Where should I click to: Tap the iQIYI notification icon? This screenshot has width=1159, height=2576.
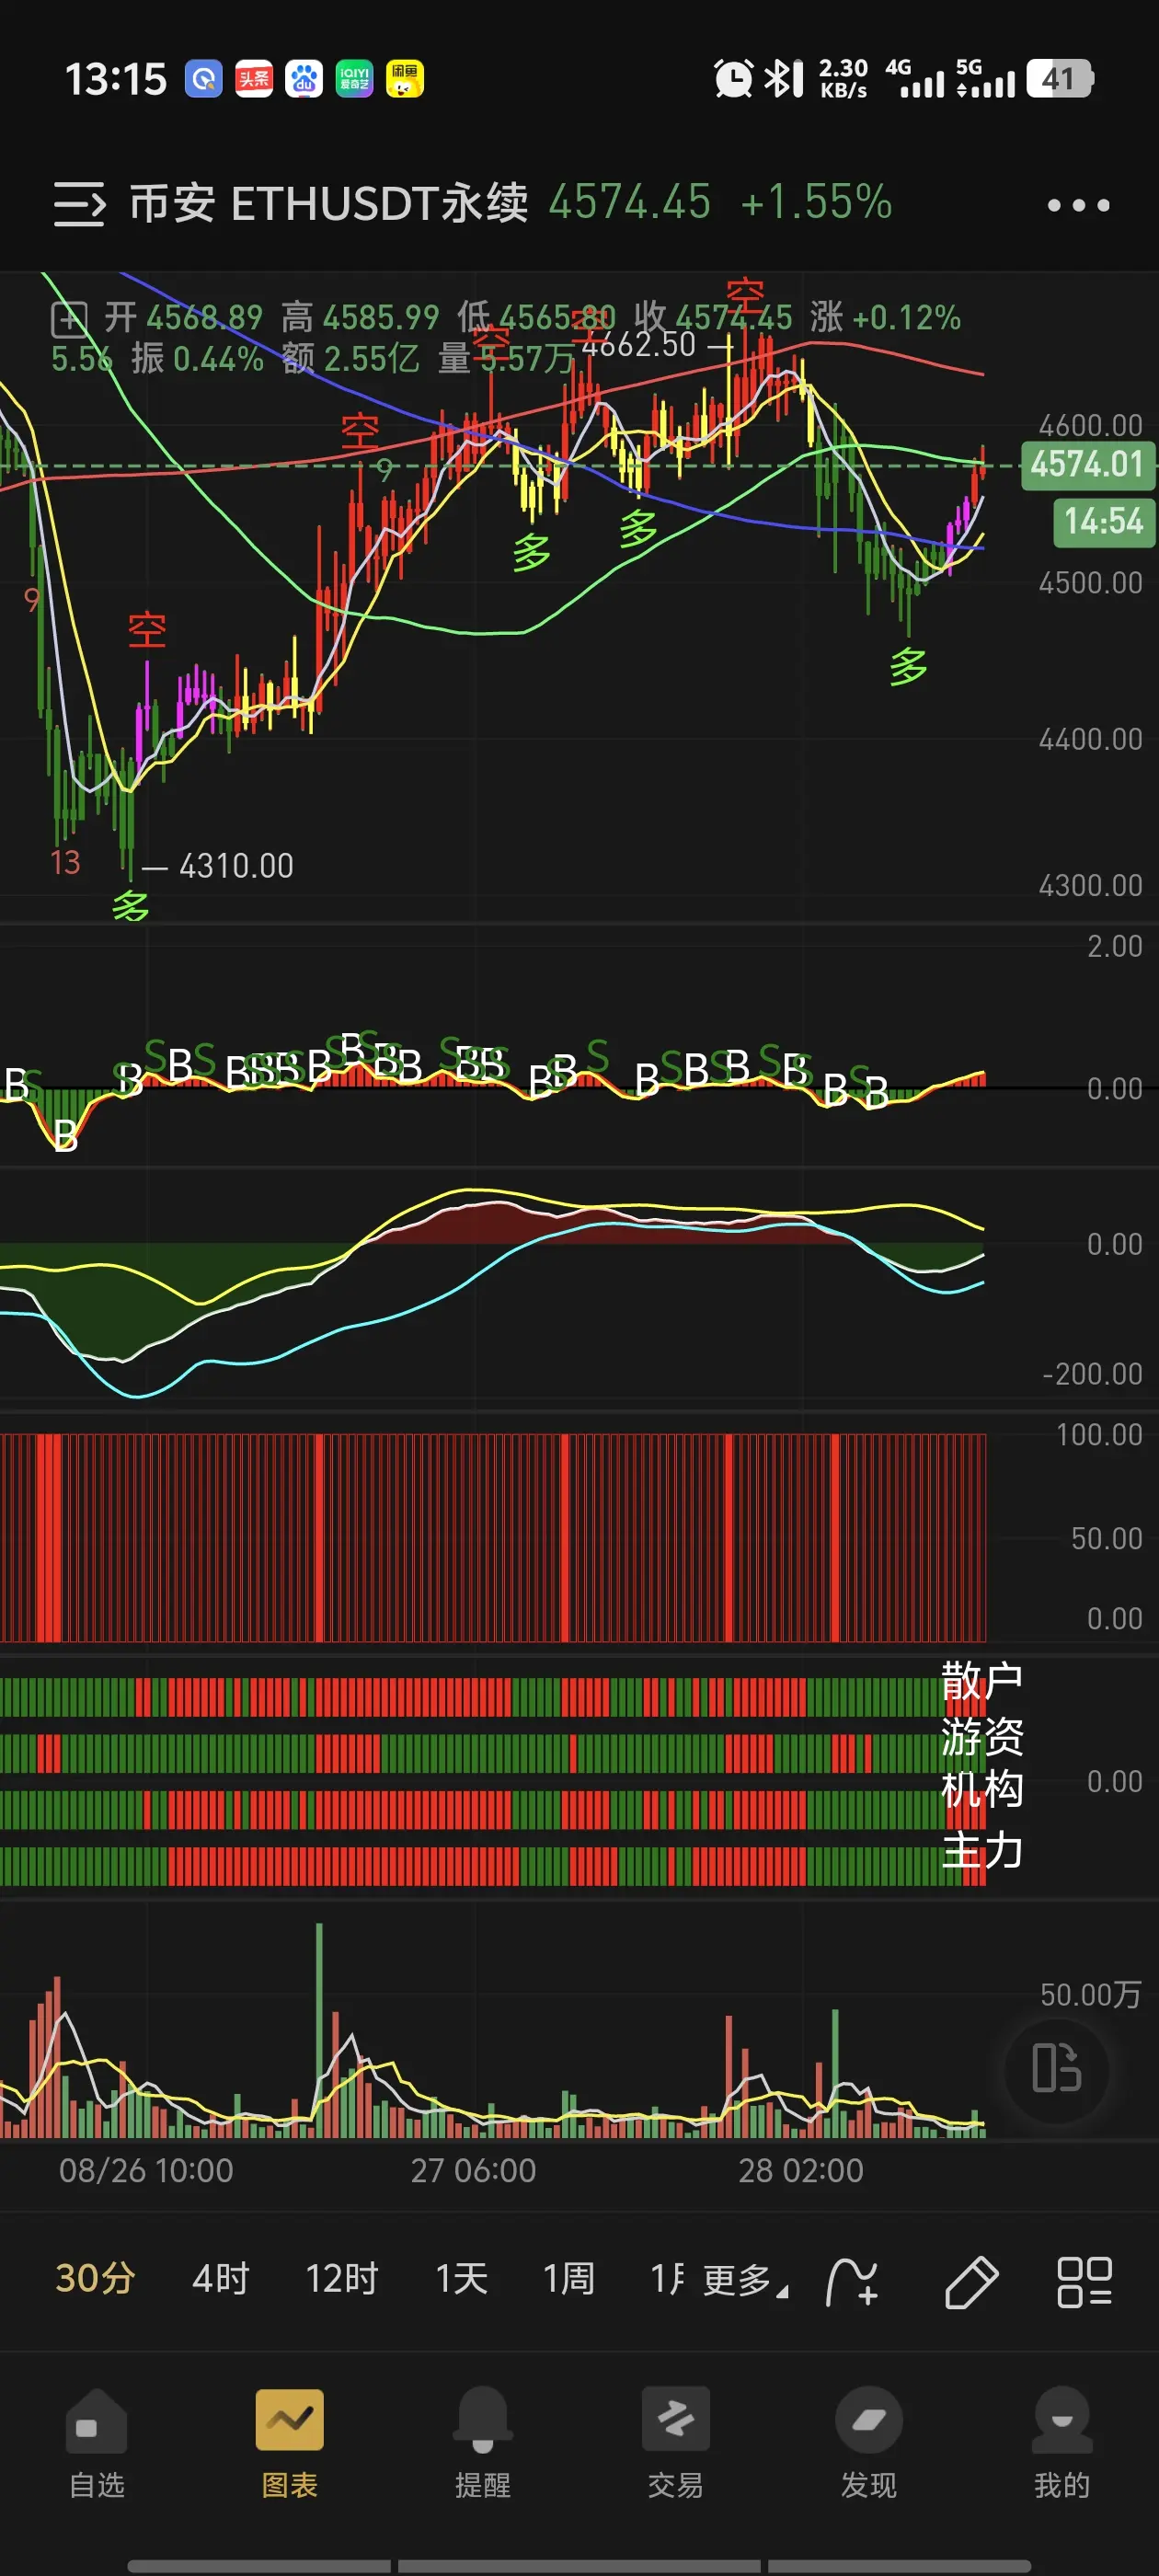pyautogui.click(x=354, y=79)
